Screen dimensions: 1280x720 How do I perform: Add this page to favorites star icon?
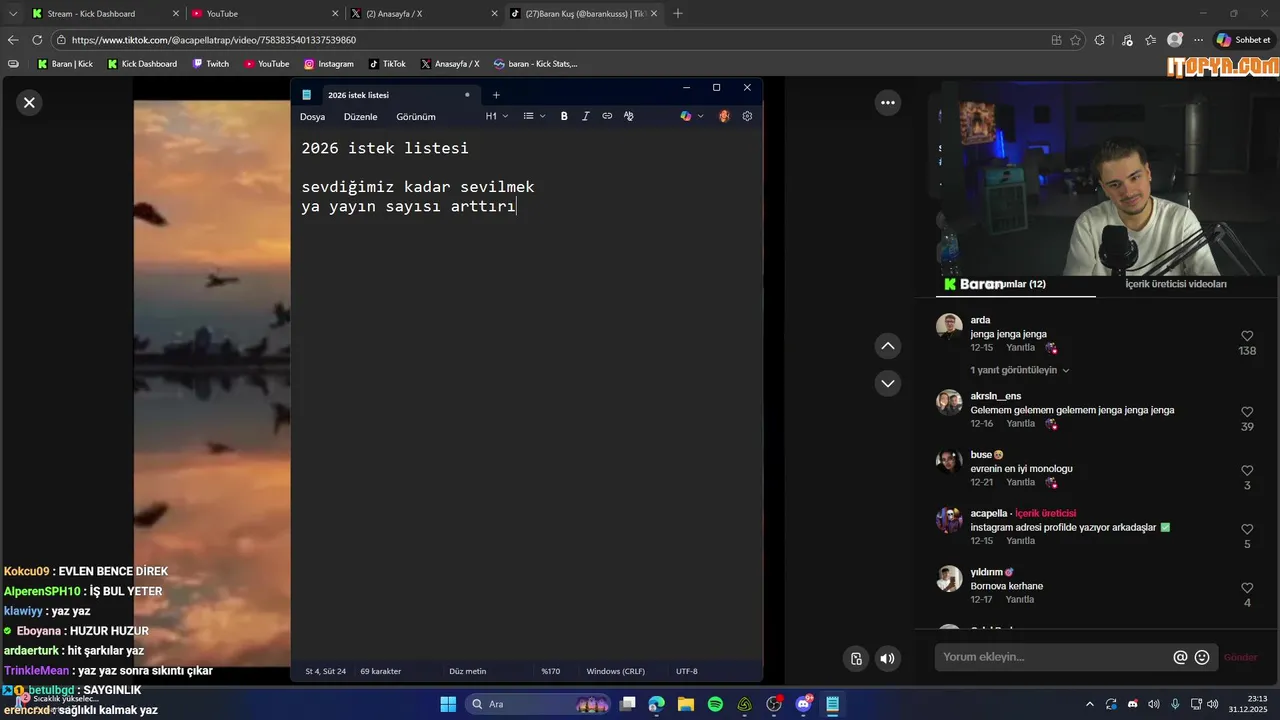point(1076,40)
